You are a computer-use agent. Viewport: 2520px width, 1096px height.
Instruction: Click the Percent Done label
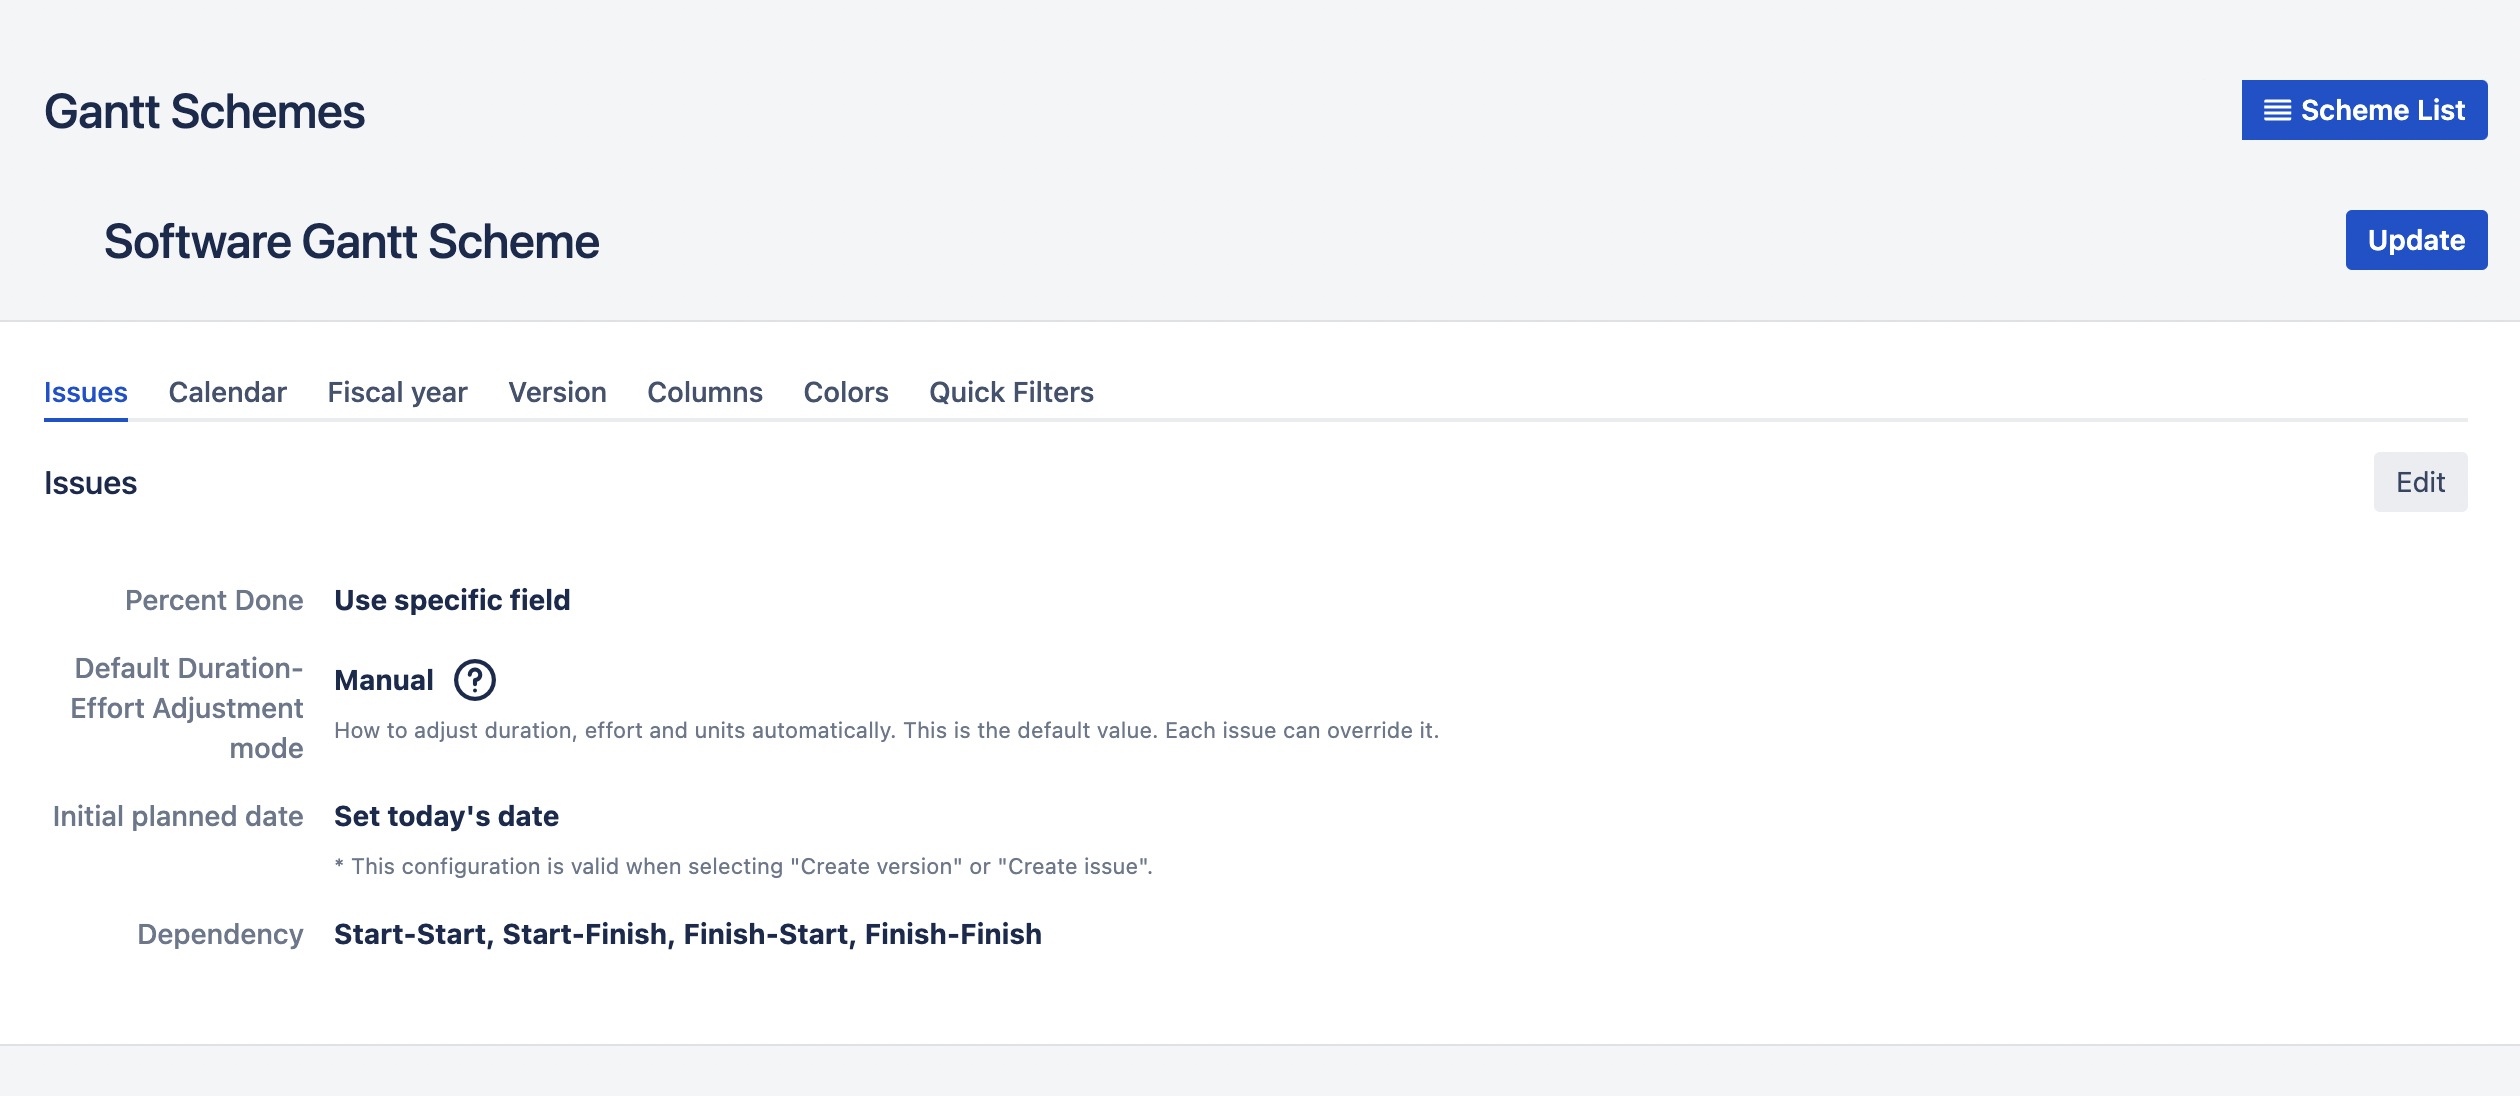tap(213, 600)
